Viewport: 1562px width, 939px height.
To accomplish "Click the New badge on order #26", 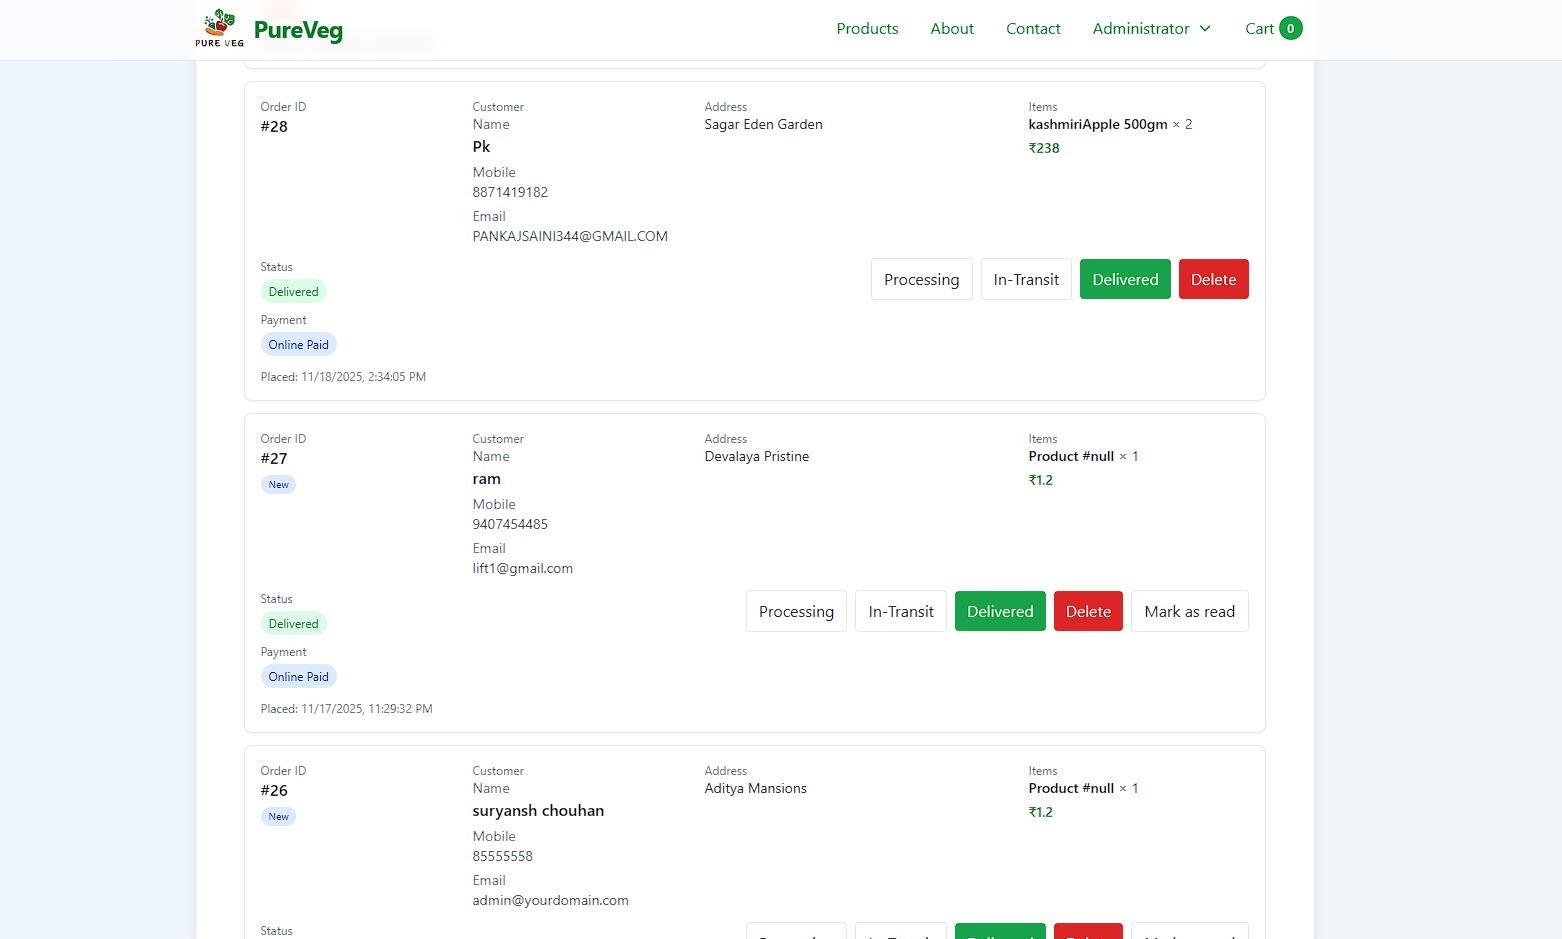I will tap(278, 816).
